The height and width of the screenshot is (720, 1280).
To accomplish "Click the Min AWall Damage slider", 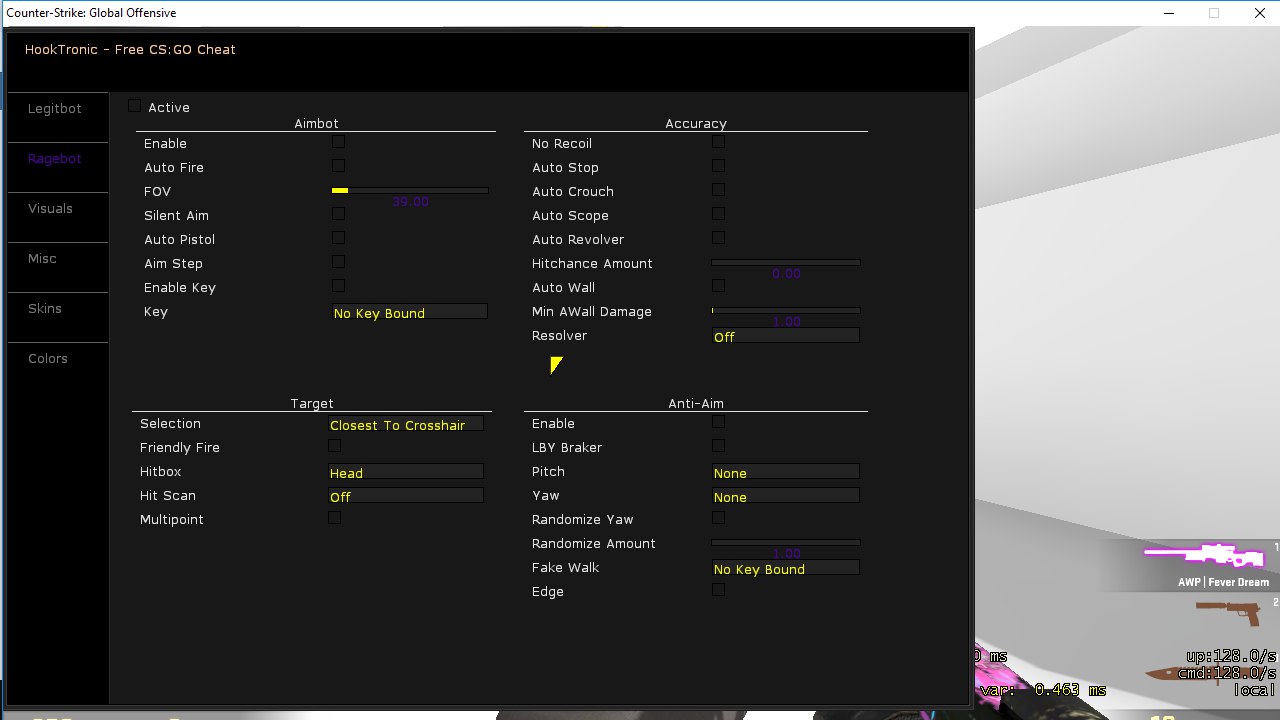I will pos(786,310).
